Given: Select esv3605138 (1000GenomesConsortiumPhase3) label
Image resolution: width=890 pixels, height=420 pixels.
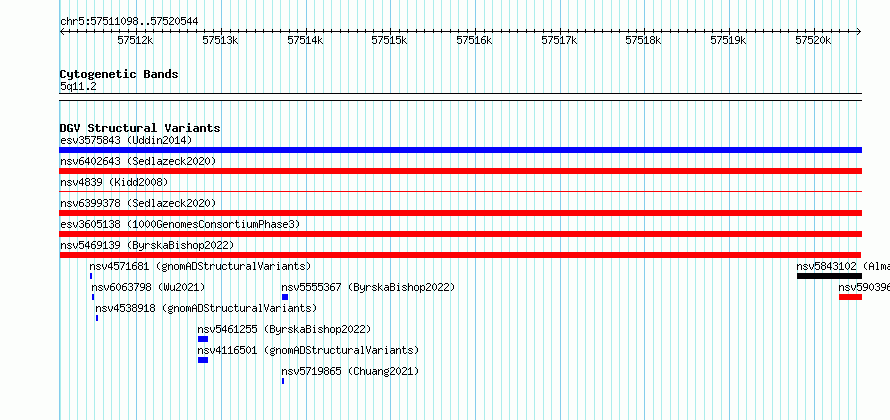Looking at the screenshot, I should coord(180,224).
